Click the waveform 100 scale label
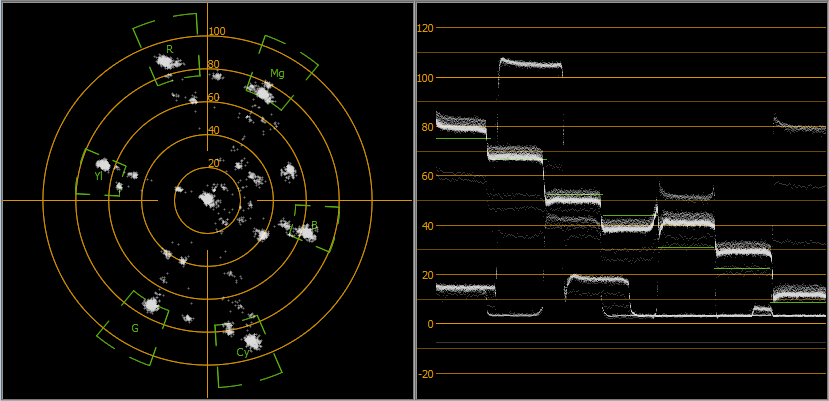829x401 pixels. click(x=425, y=78)
